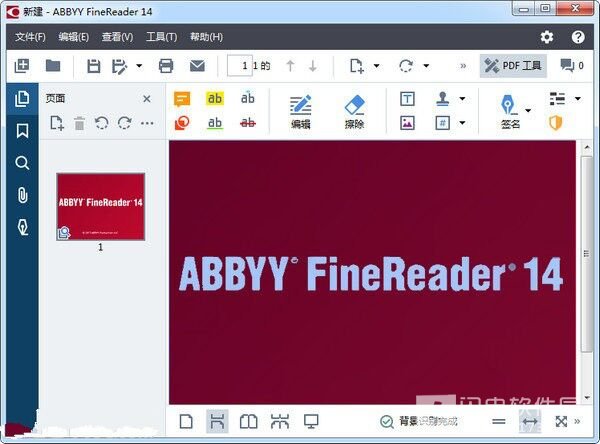The height and width of the screenshot is (444, 600).
Task: Select the yellow Highlight text tool
Action: point(215,99)
